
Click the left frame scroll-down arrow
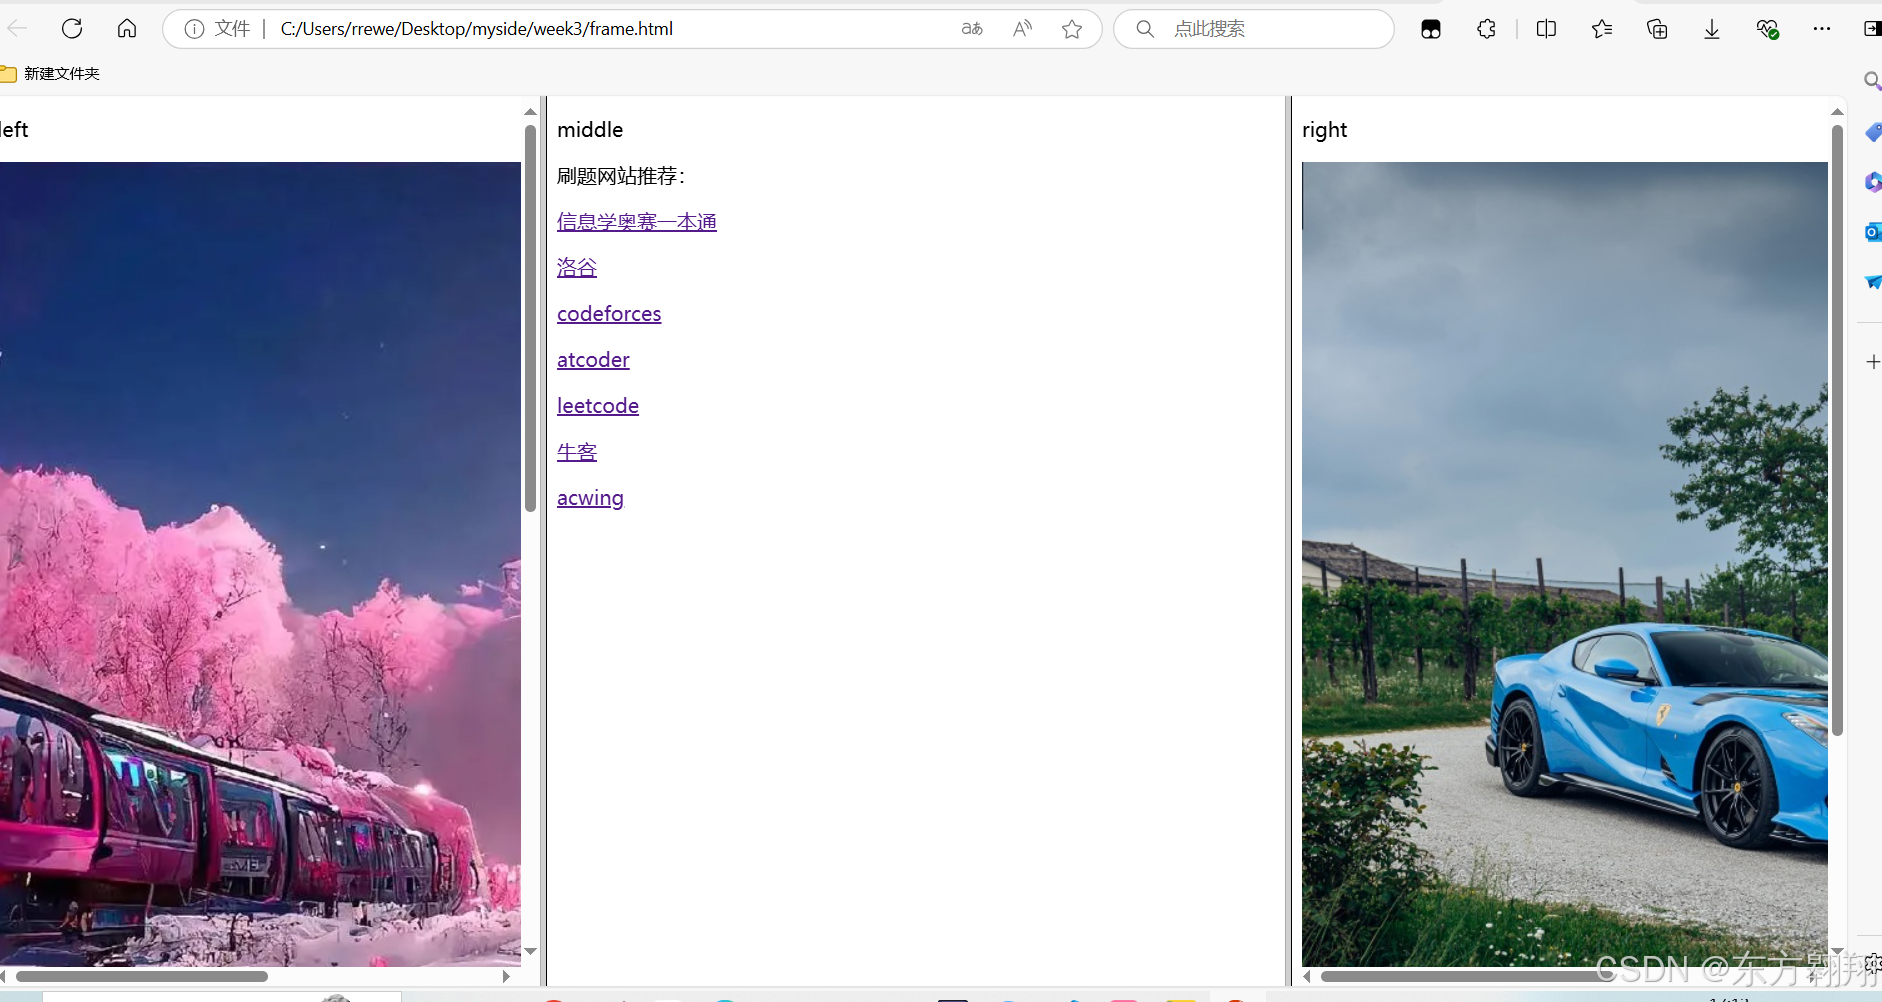pos(530,952)
